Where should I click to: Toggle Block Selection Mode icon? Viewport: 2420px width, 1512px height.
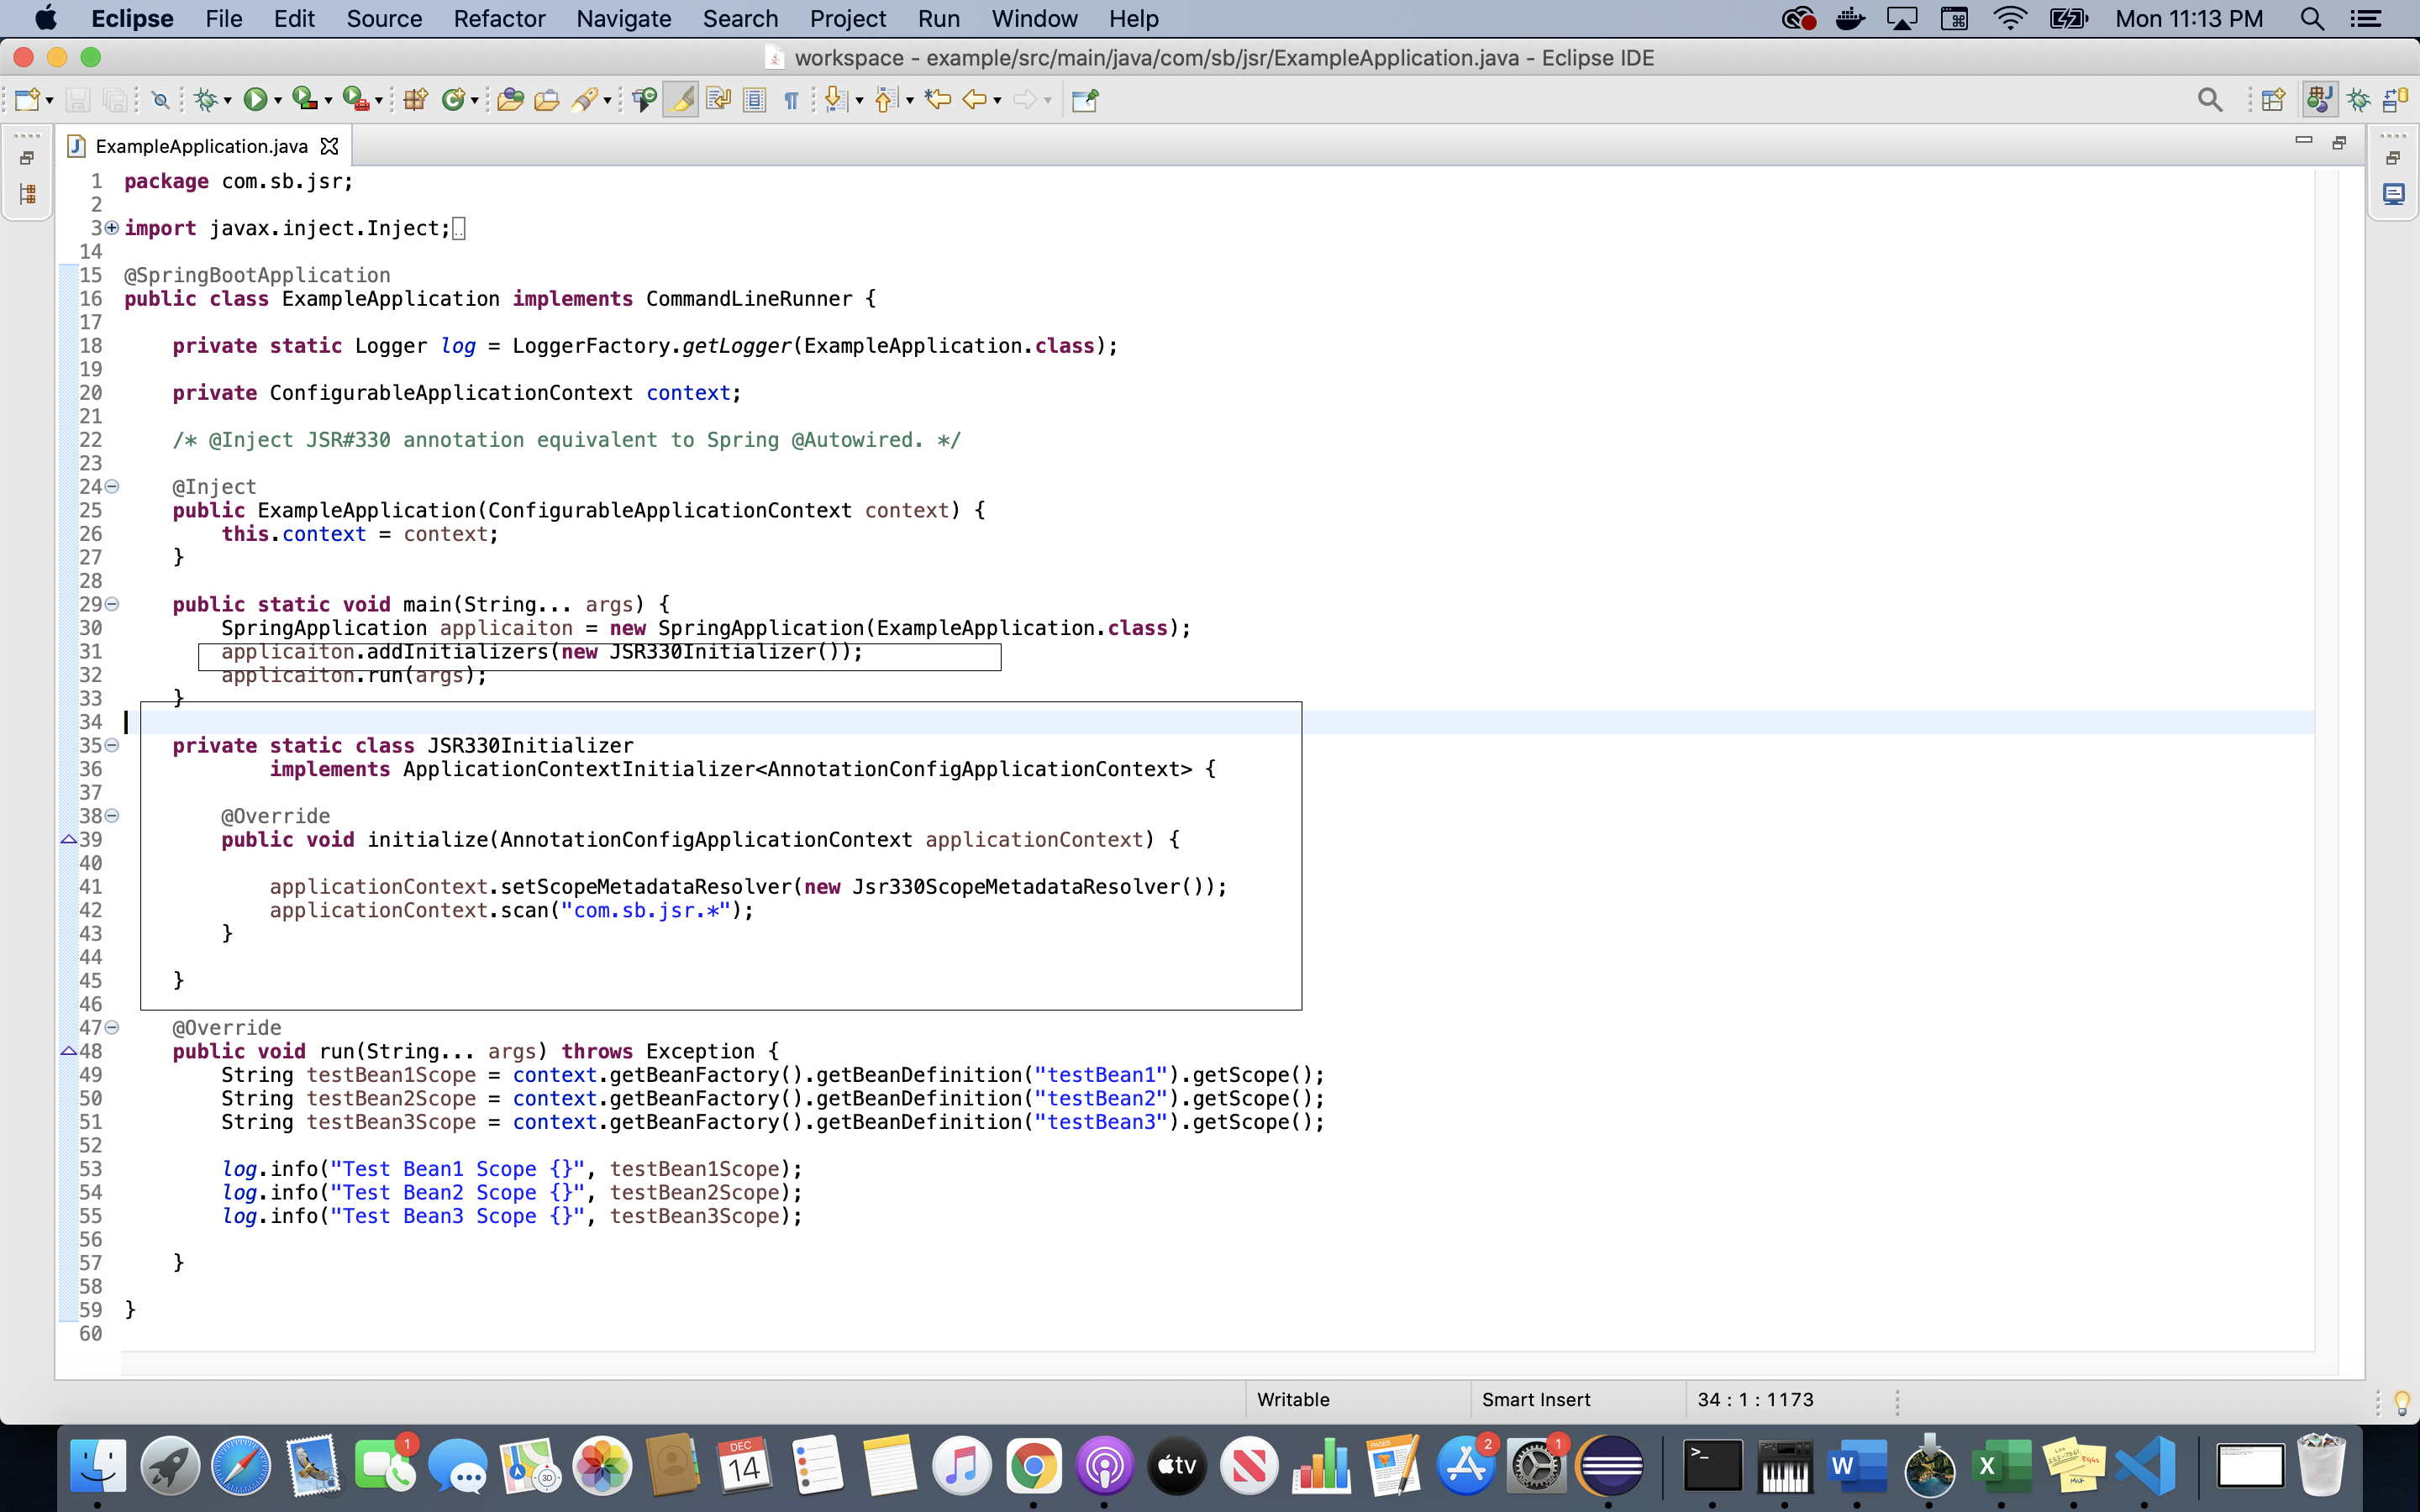coord(755,99)
